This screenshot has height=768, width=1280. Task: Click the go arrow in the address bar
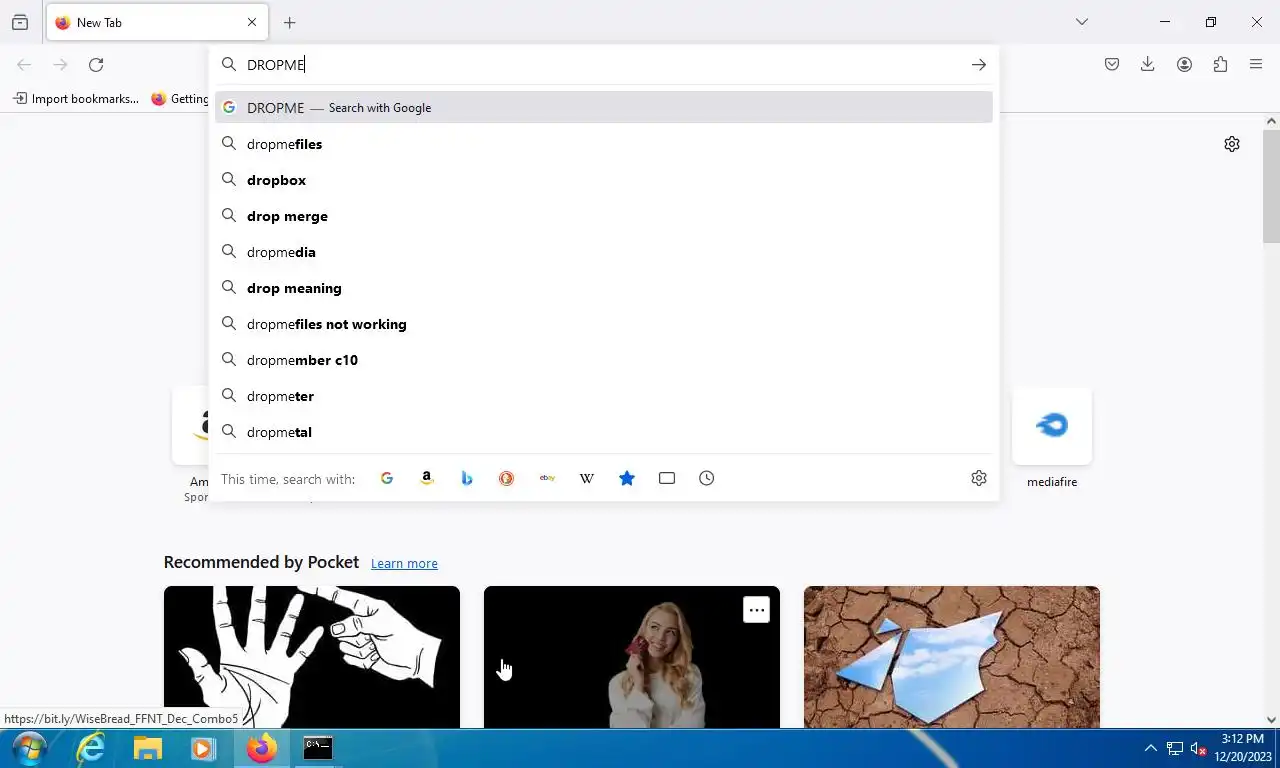(979, 65)
